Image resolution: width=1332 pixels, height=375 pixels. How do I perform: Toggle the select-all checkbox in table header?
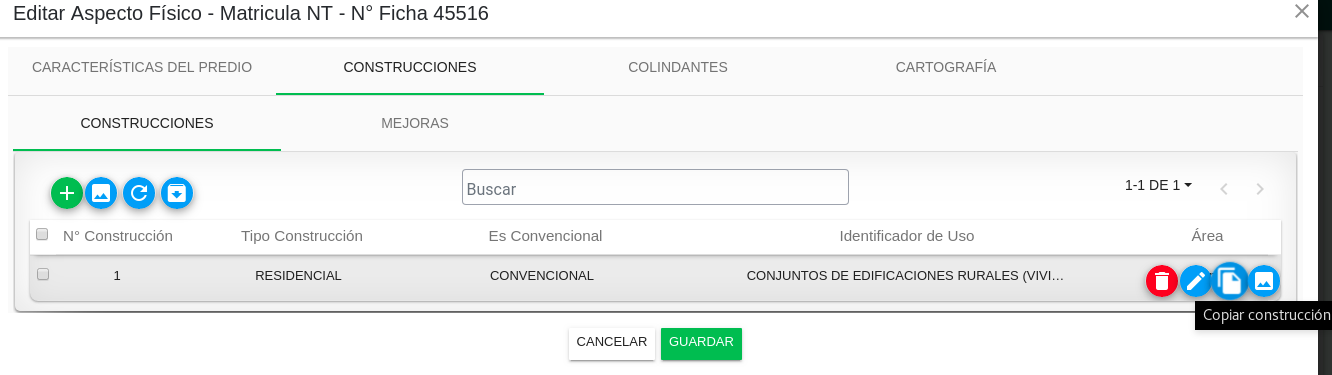click(x=42, y=235)
